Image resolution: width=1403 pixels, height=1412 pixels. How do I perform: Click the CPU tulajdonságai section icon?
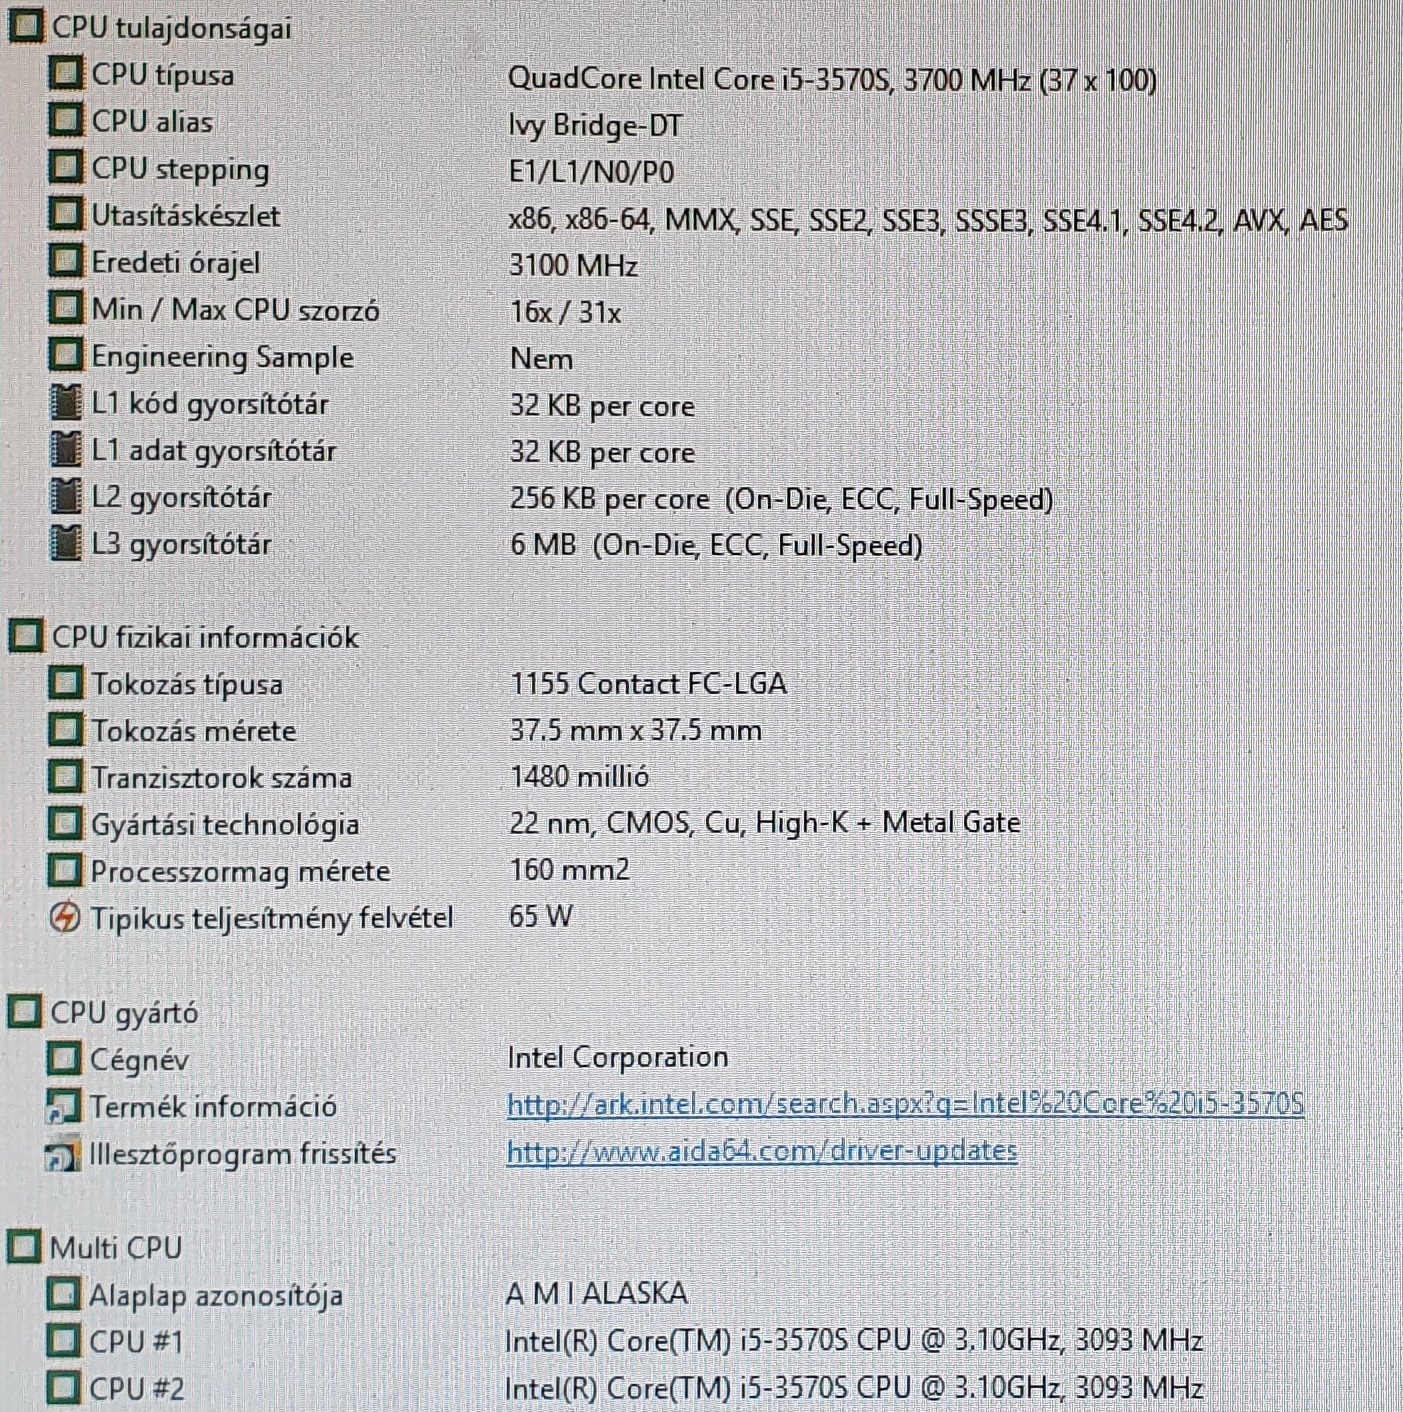26,26
